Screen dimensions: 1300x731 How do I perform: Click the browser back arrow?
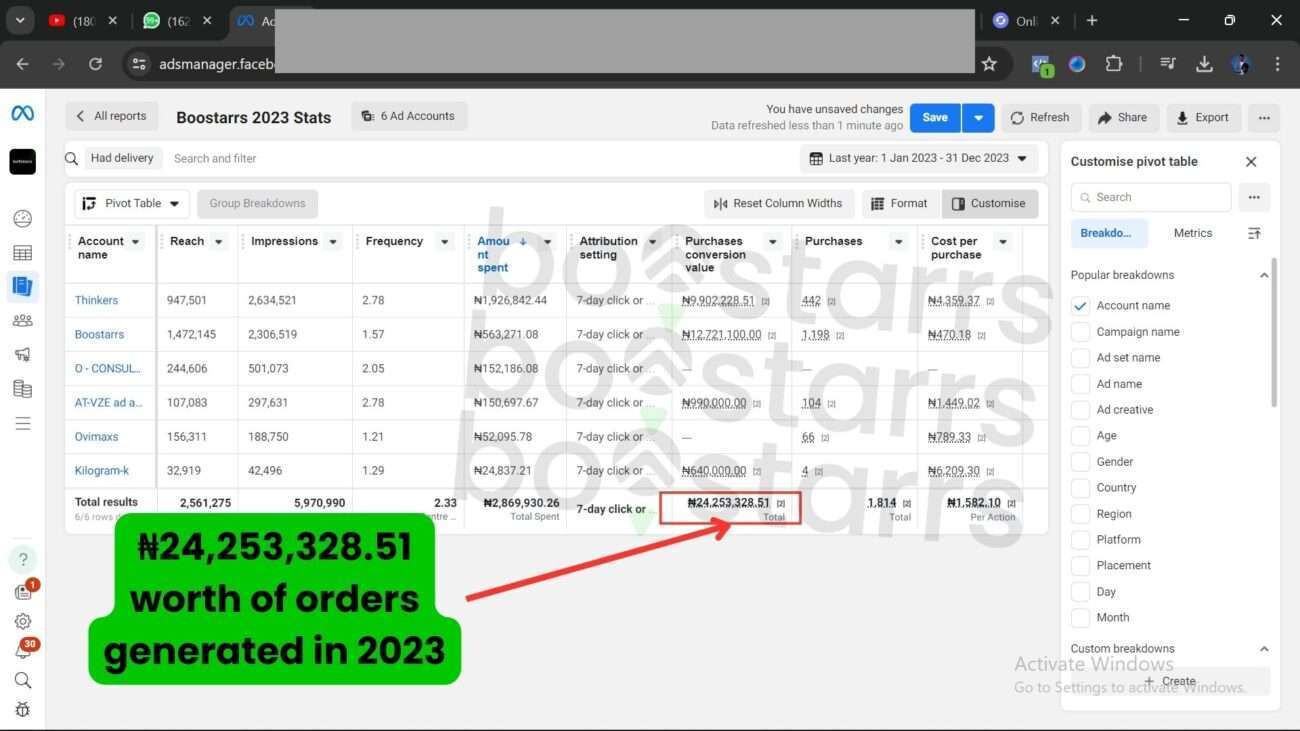pos(22,64)
